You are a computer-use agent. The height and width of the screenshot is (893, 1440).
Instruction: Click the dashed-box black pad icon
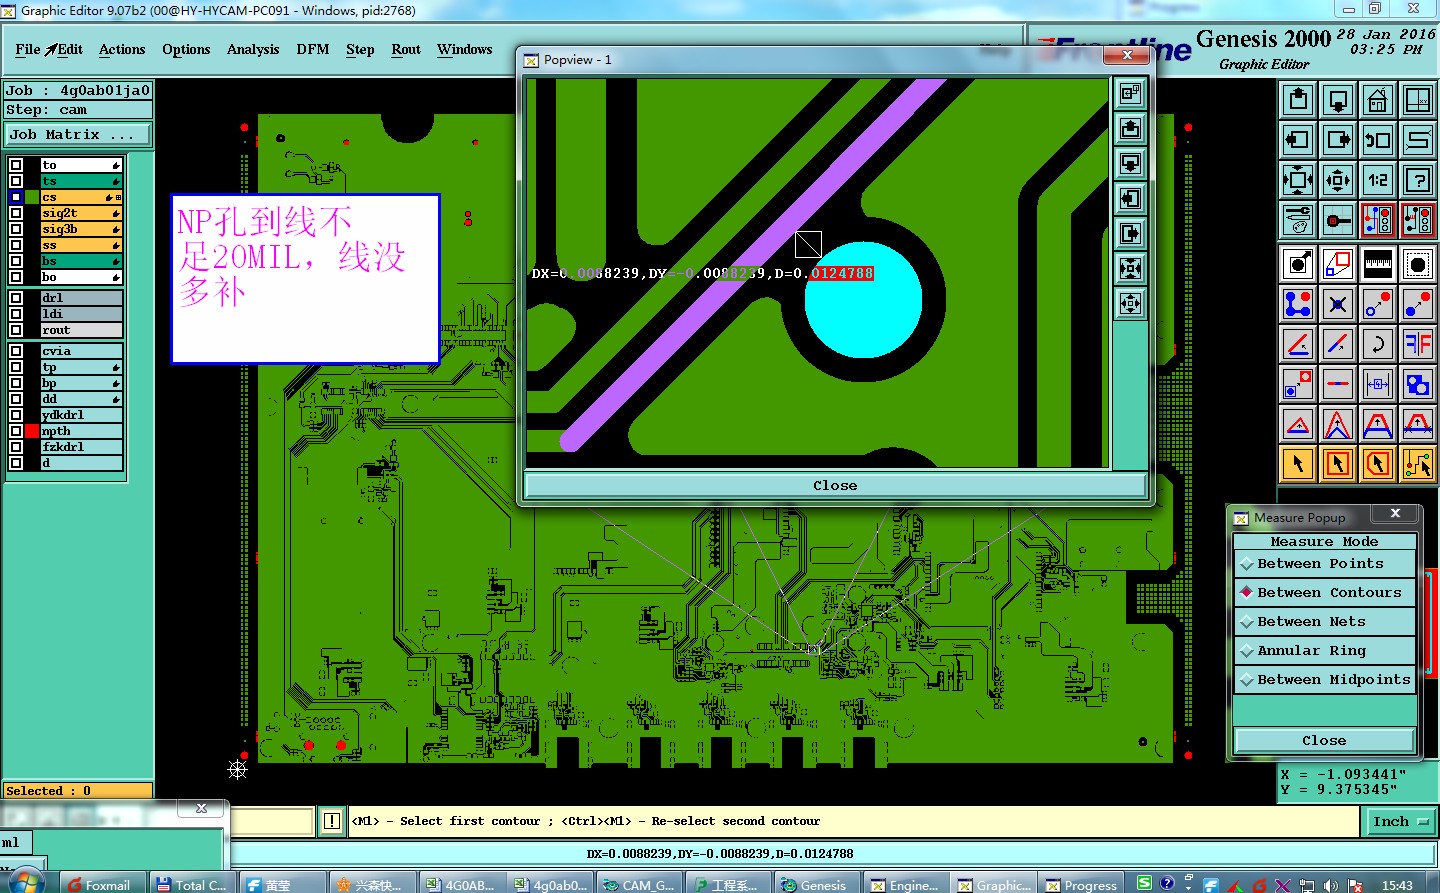(x=1418, y=264)
